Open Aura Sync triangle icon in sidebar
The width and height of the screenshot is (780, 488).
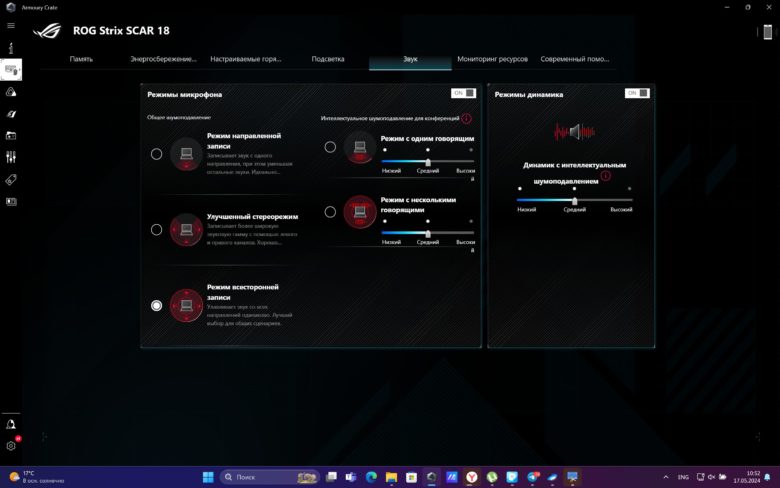coord(11,92)
